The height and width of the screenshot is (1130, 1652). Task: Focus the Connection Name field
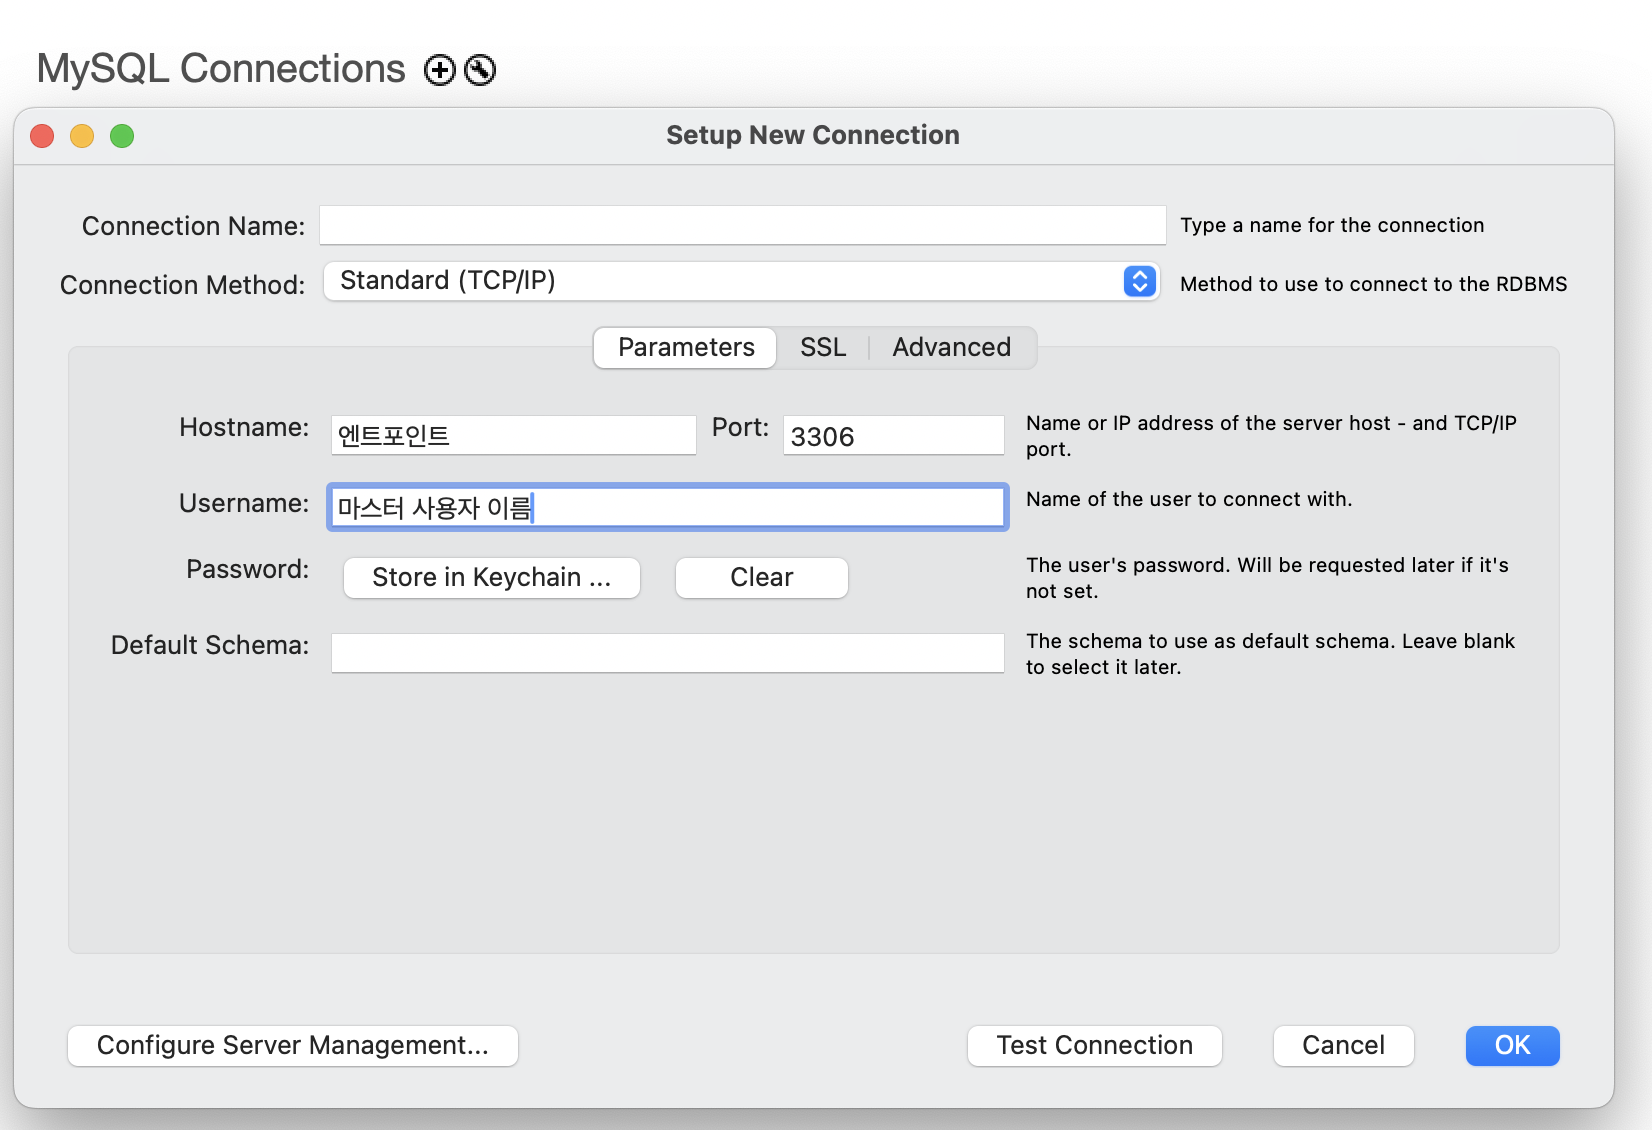pyautogui.click(x=743, y=225)
